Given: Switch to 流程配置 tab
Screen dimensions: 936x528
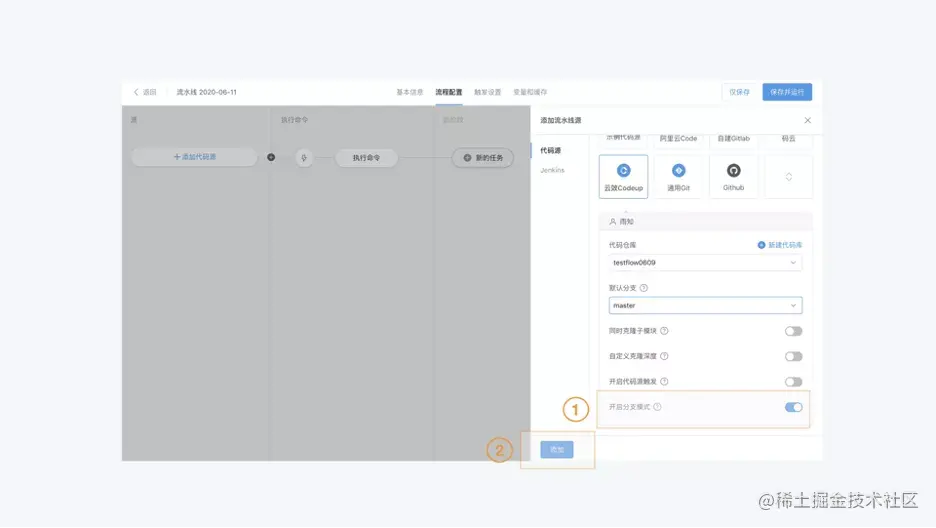Looking at the screenshot, I should pos(448,92).
